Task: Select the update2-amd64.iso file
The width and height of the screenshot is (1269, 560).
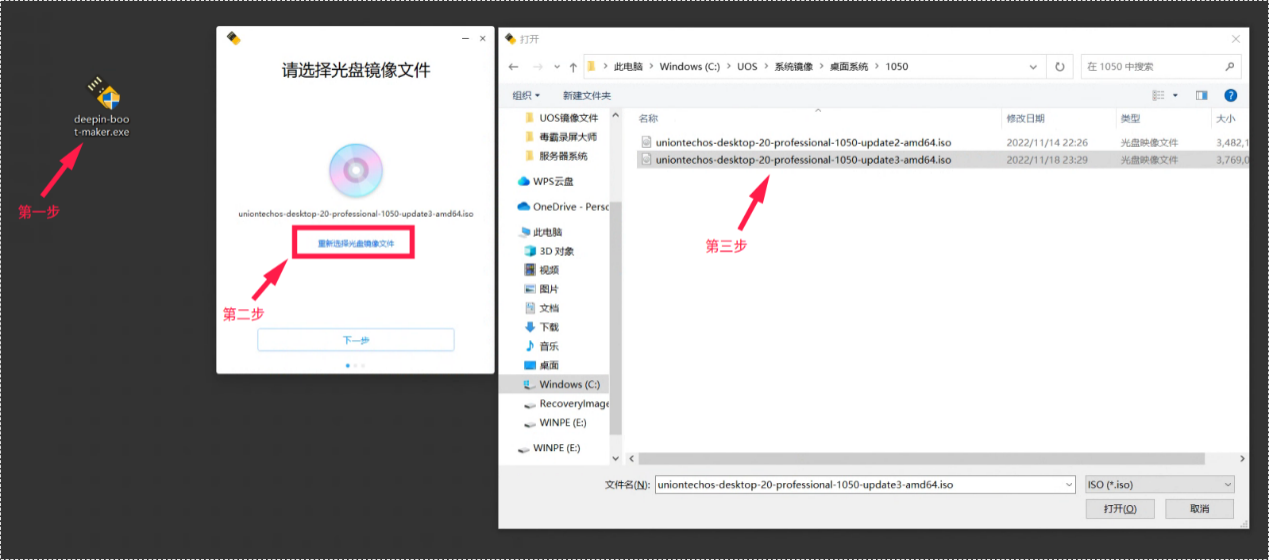Action: point(803,142)
